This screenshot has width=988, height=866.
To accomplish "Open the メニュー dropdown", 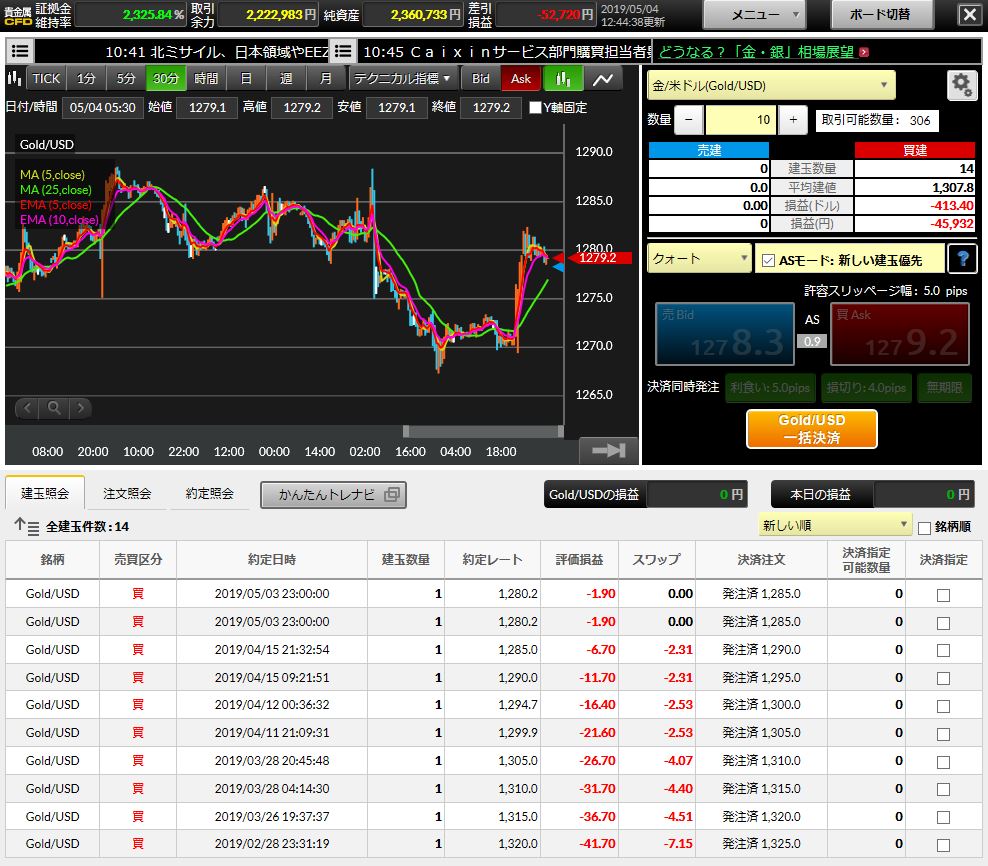I will (x=755, y=14).
